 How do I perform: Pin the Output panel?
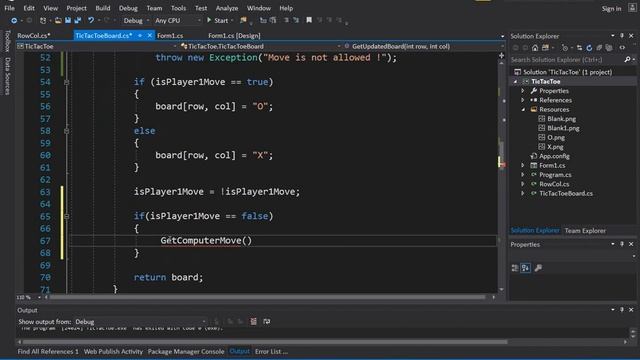coord(622,310)
